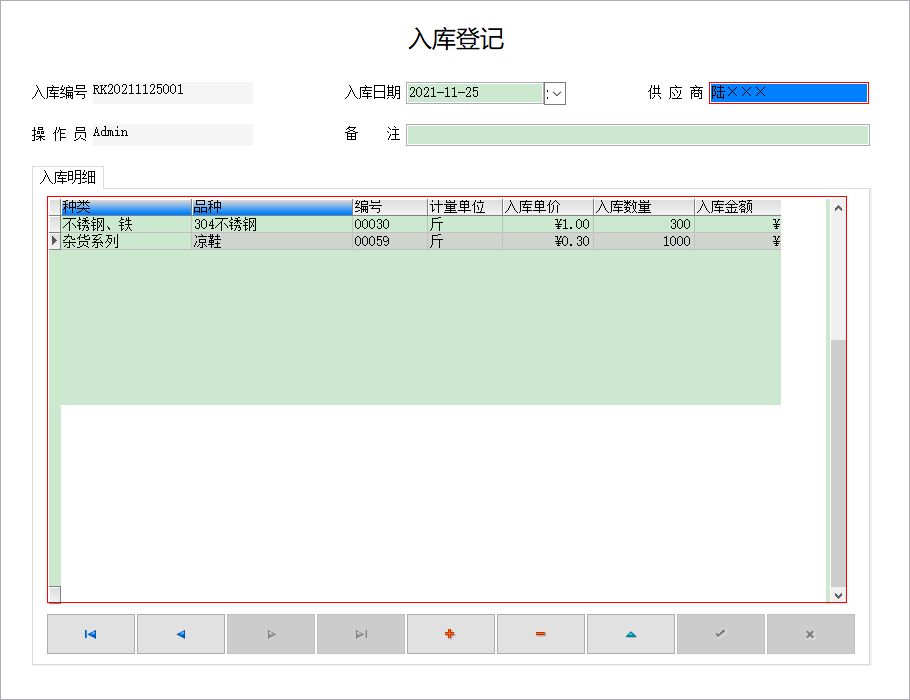Select the 计量单位 column header
Image resolution: width=910 pixels, height=700 pixels.
465,207
